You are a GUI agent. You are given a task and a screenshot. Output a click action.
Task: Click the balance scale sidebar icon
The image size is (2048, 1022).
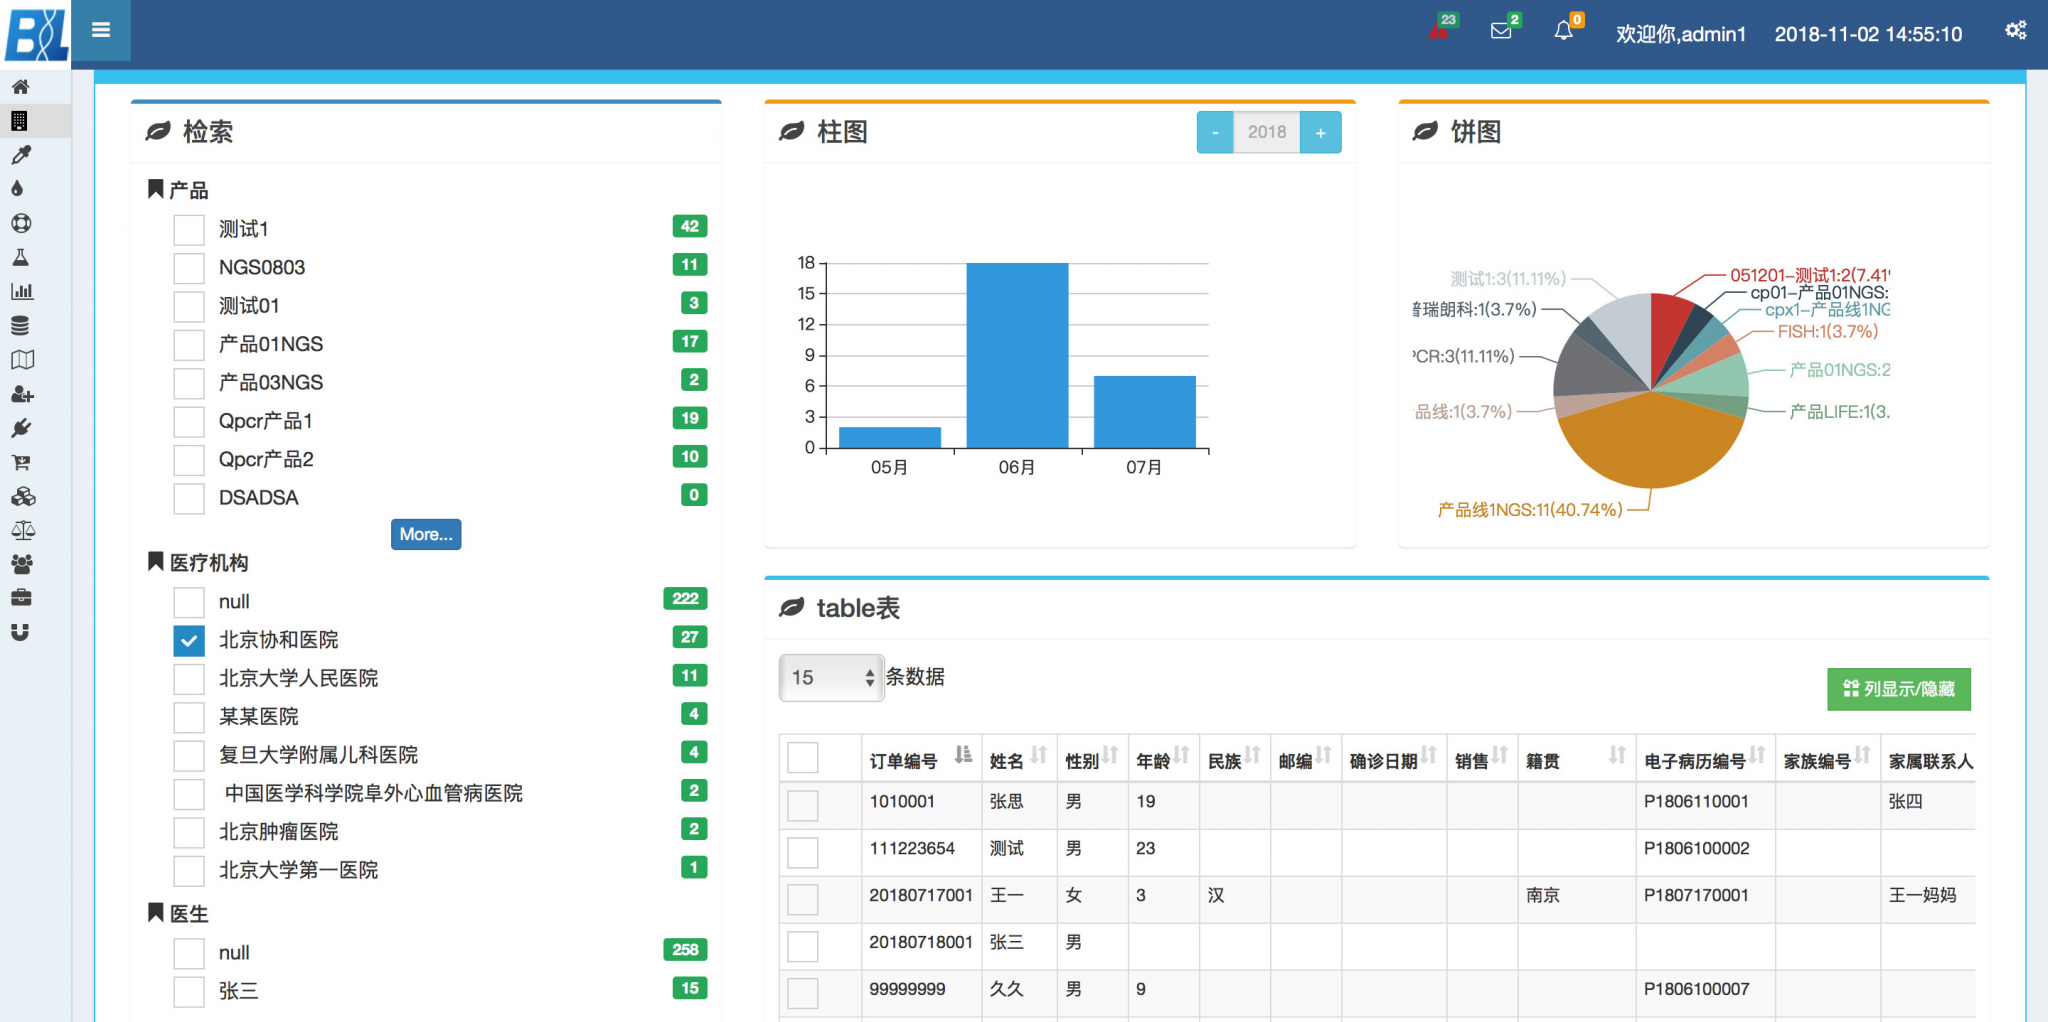coord(23,530)
